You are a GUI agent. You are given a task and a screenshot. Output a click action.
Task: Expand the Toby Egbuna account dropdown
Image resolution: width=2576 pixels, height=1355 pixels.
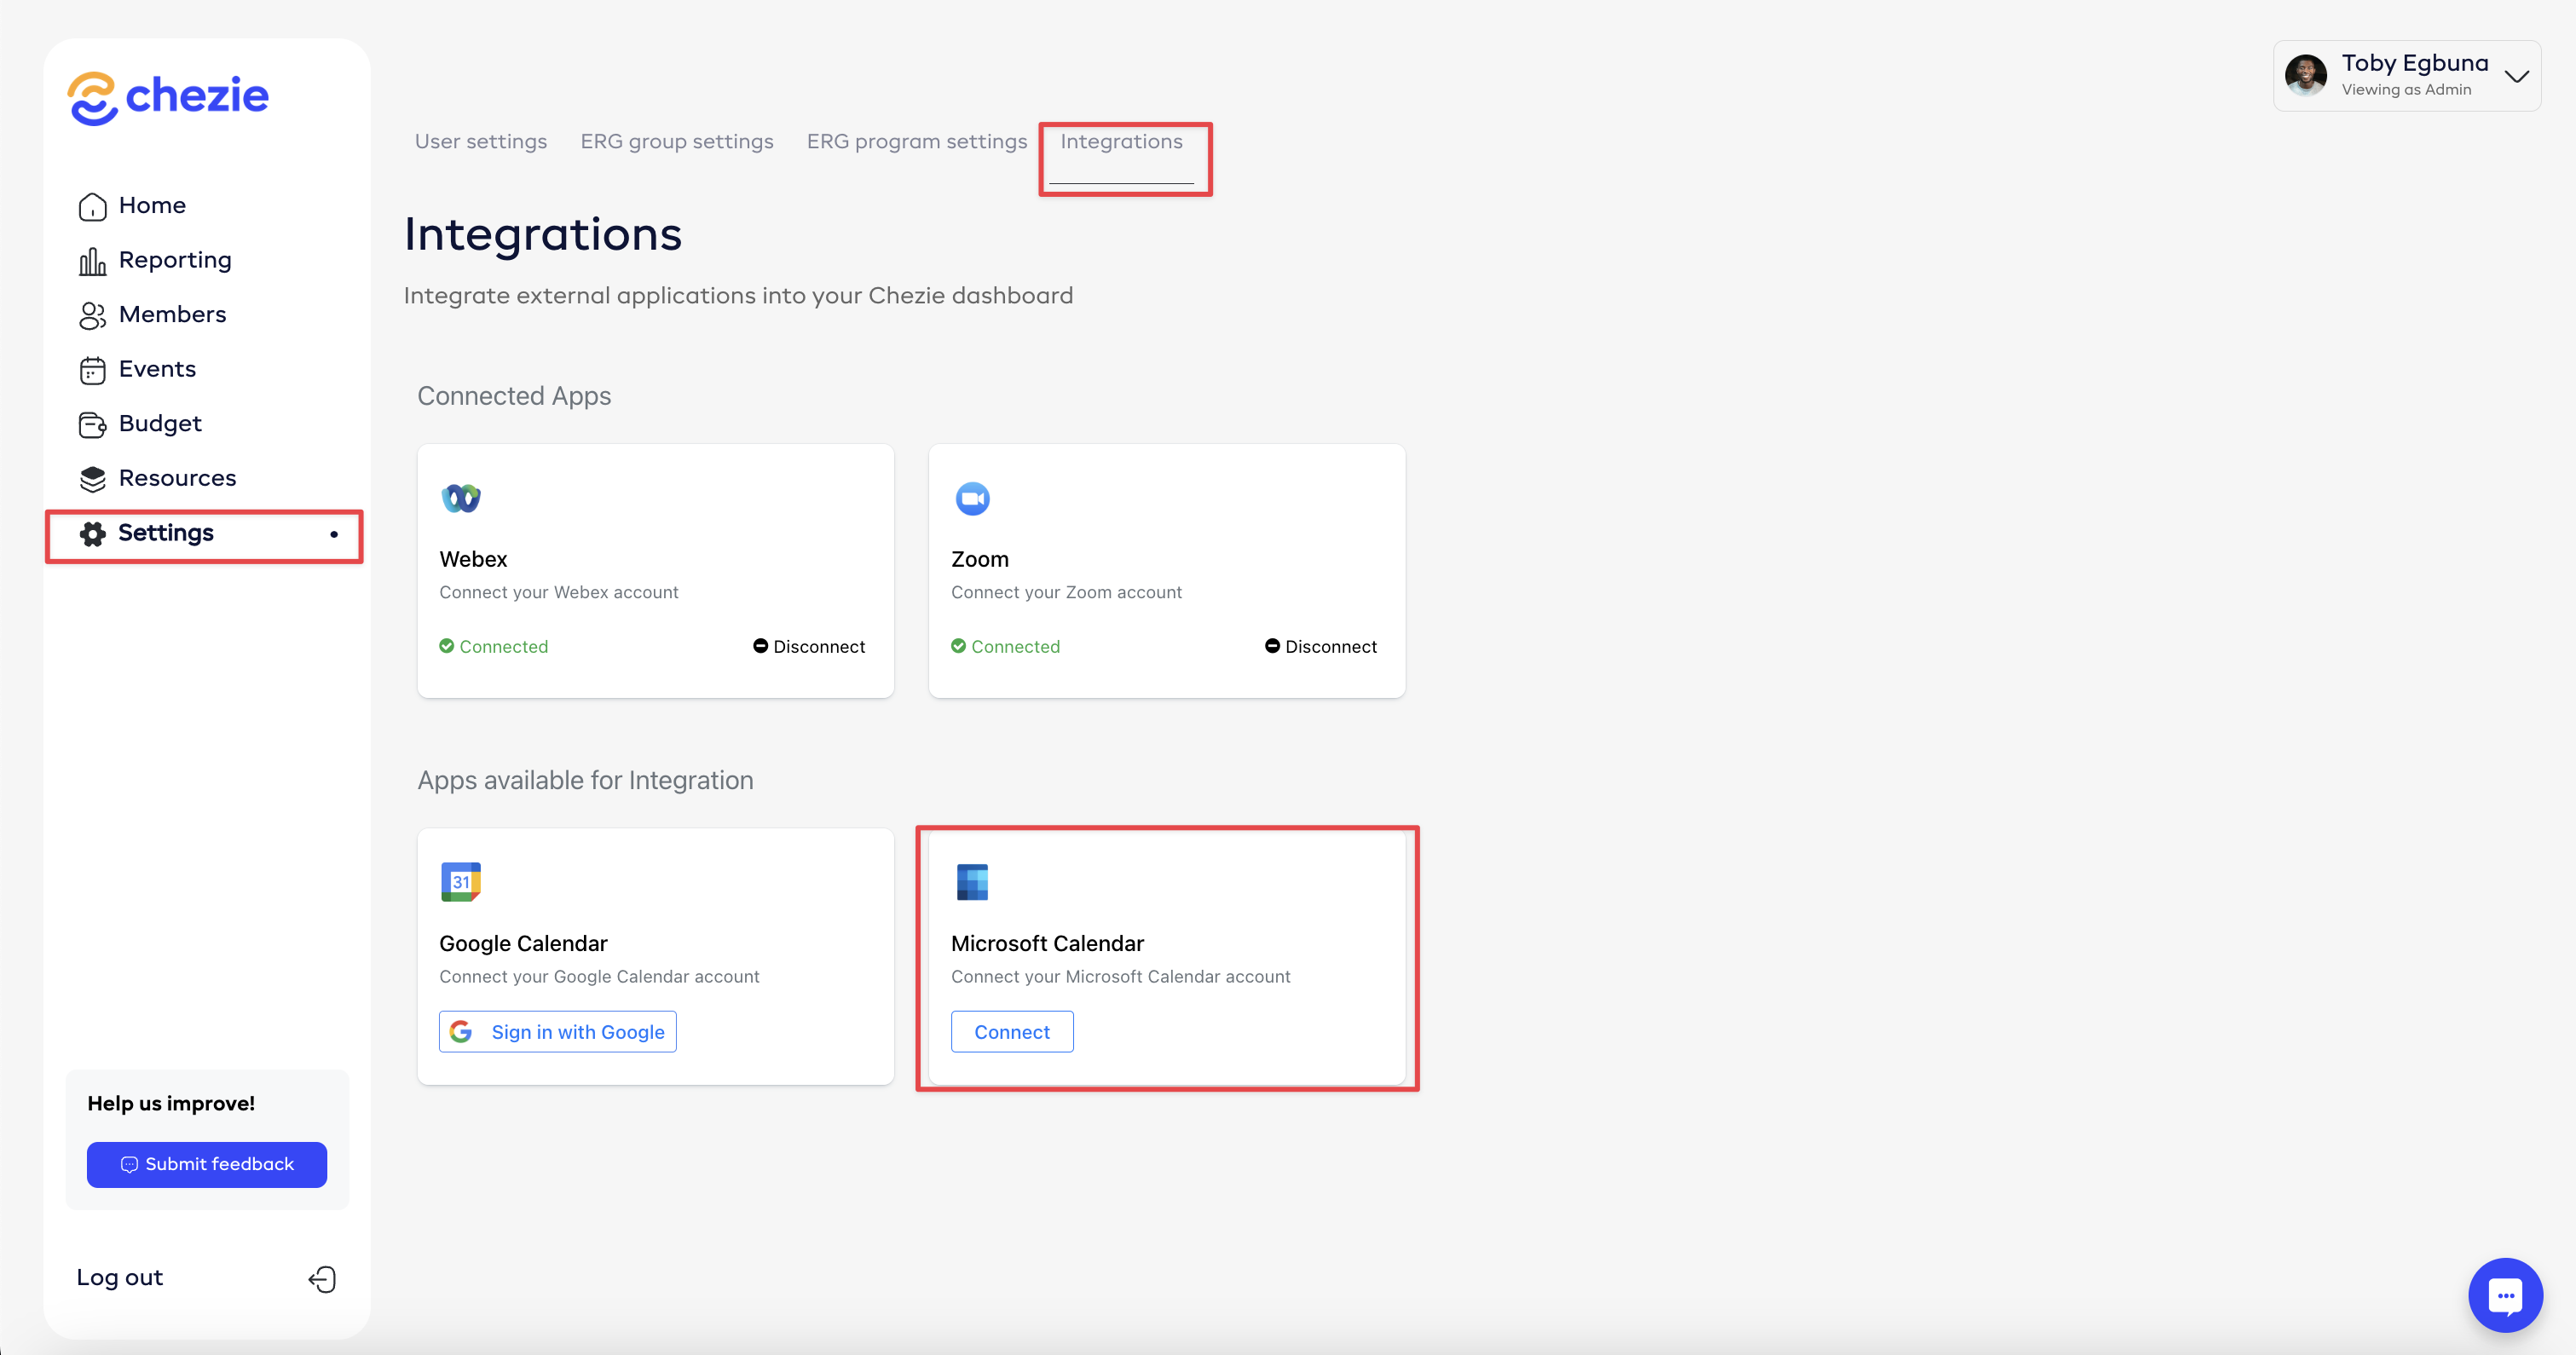[x=2516, y=76]
